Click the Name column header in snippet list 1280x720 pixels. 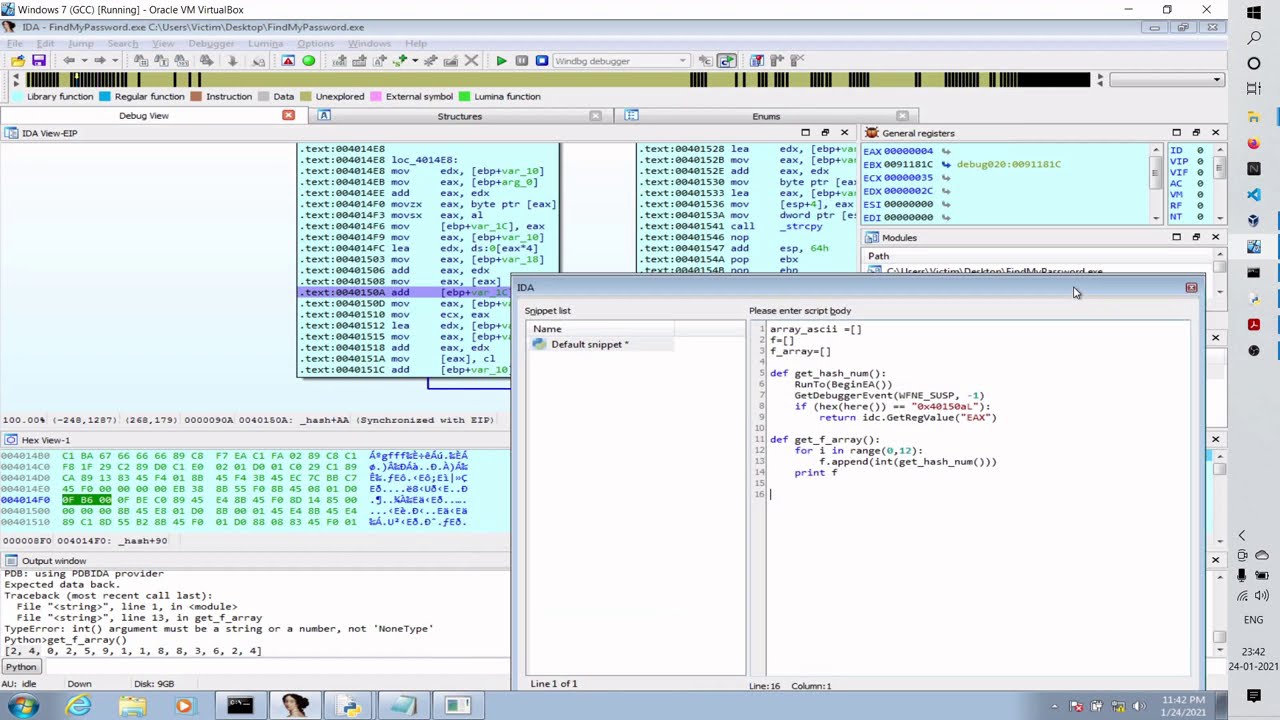[601, 329]
